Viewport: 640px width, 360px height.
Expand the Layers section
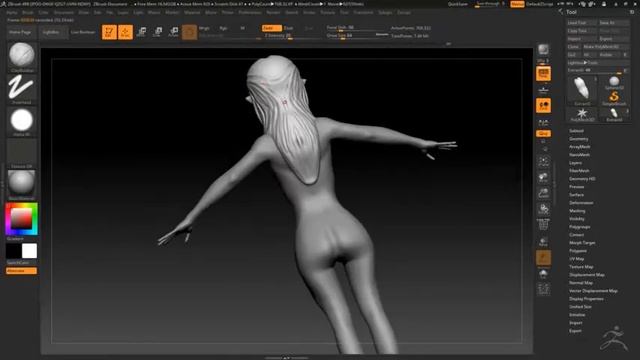pyautogui.click(x=576, y=163)
